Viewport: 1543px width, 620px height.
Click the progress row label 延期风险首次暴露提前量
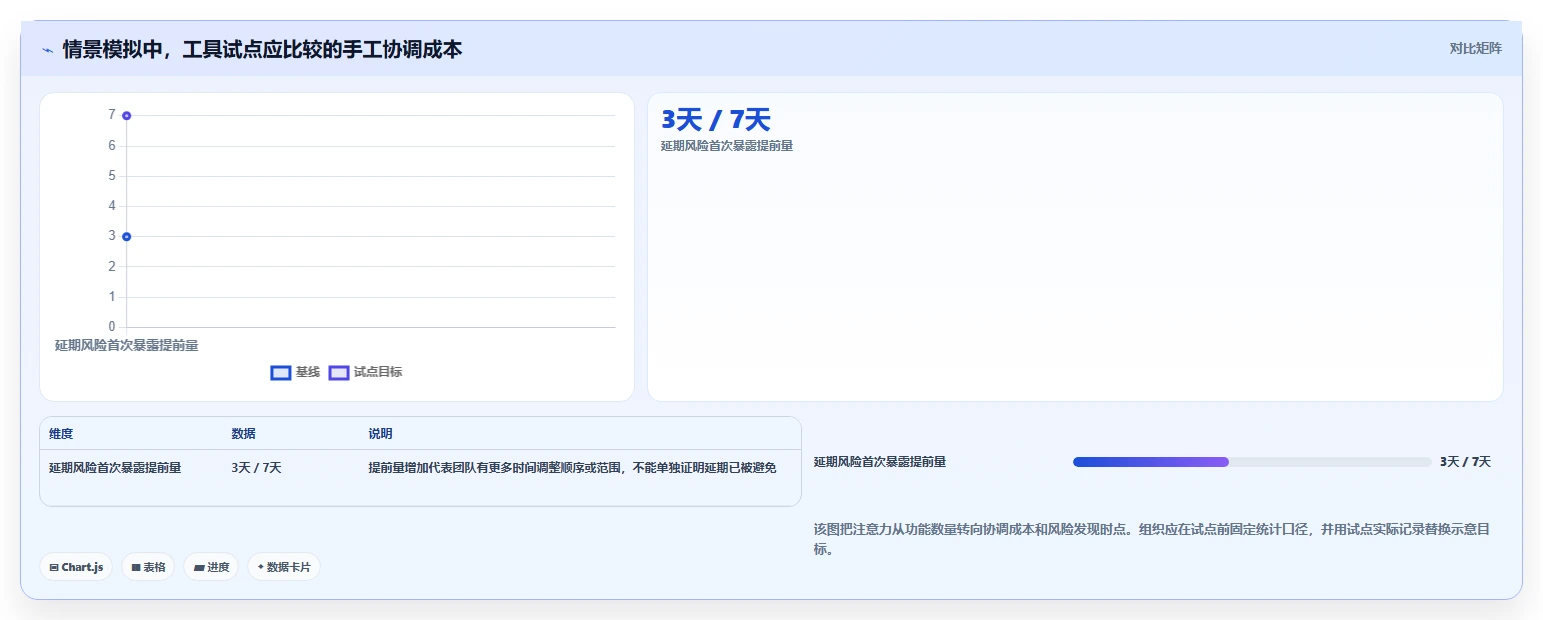pyautogui.click(x=880, y=462)
